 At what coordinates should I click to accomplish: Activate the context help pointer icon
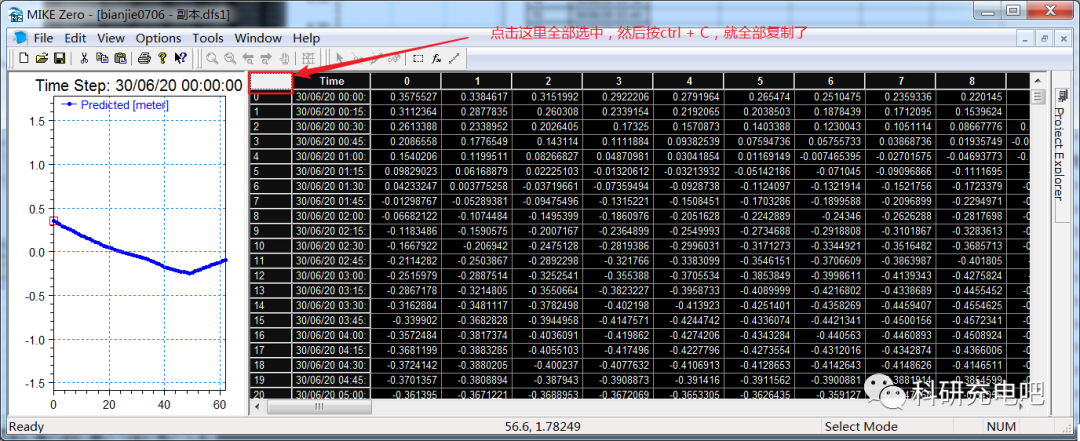(x=181, y=59)
